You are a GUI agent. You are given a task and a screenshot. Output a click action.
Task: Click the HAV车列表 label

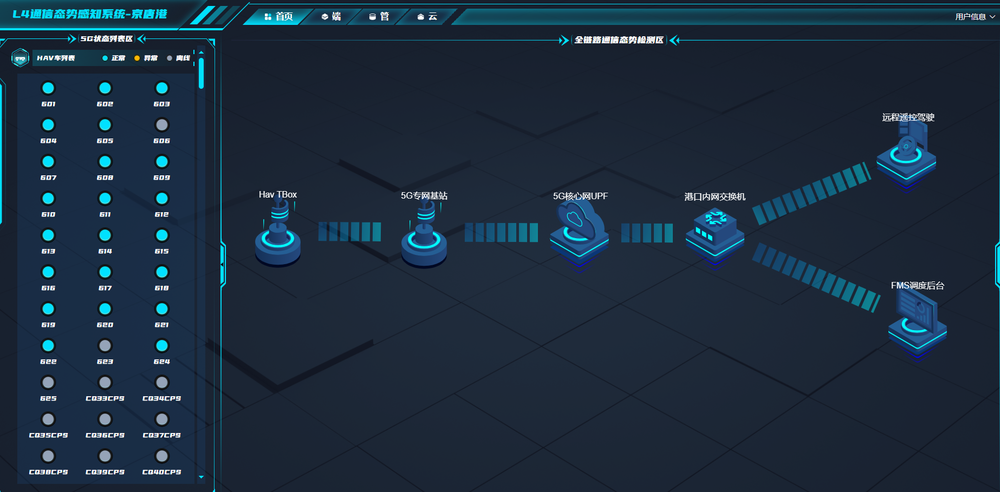coord(56,58)
